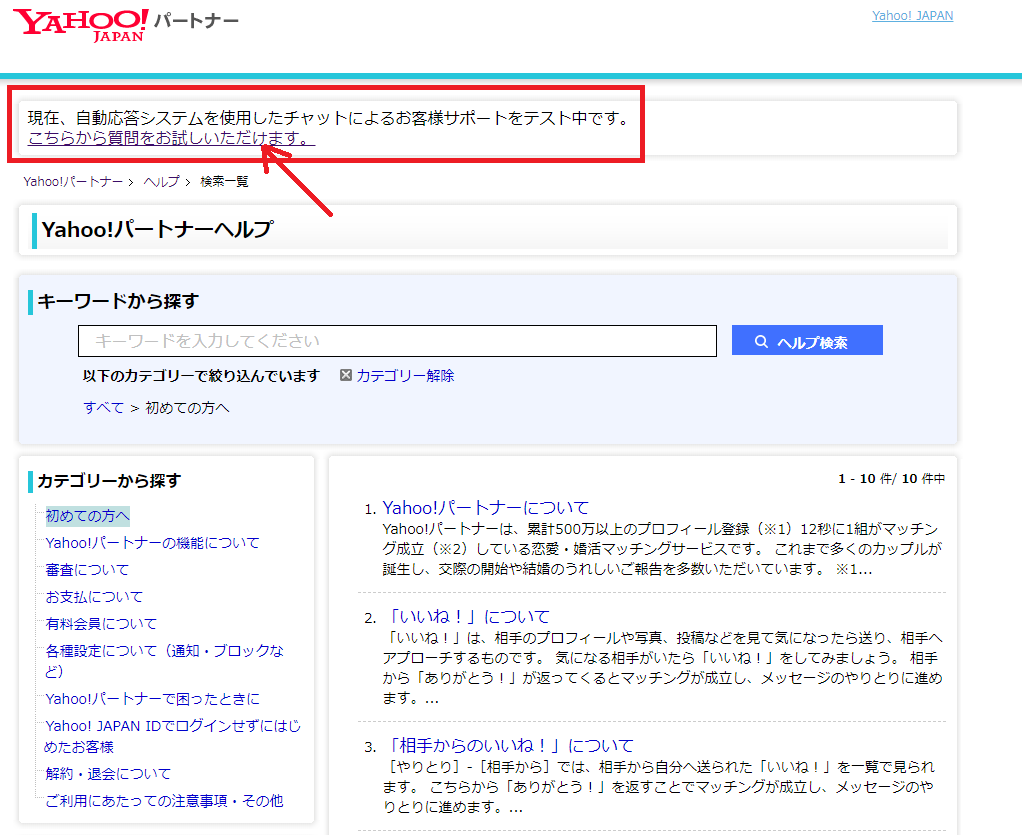Select ご利用にあたっての注意事項・その他 category
Viewport: 1022px width, 835px height.
[x=164, y=800]
